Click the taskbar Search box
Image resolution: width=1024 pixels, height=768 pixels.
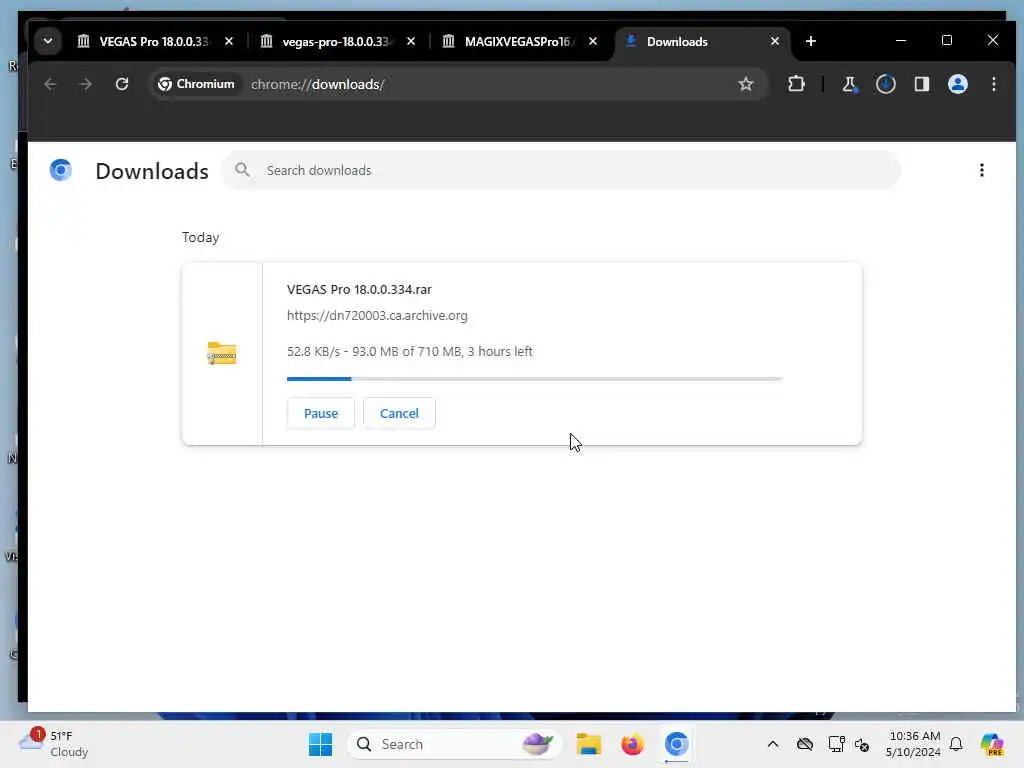[x=455, y=744]
